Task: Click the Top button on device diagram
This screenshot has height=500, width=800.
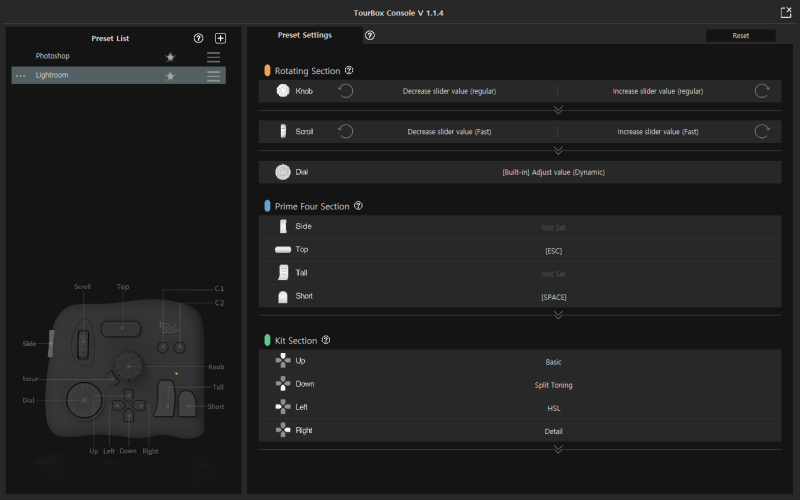Action: [121, 329]
